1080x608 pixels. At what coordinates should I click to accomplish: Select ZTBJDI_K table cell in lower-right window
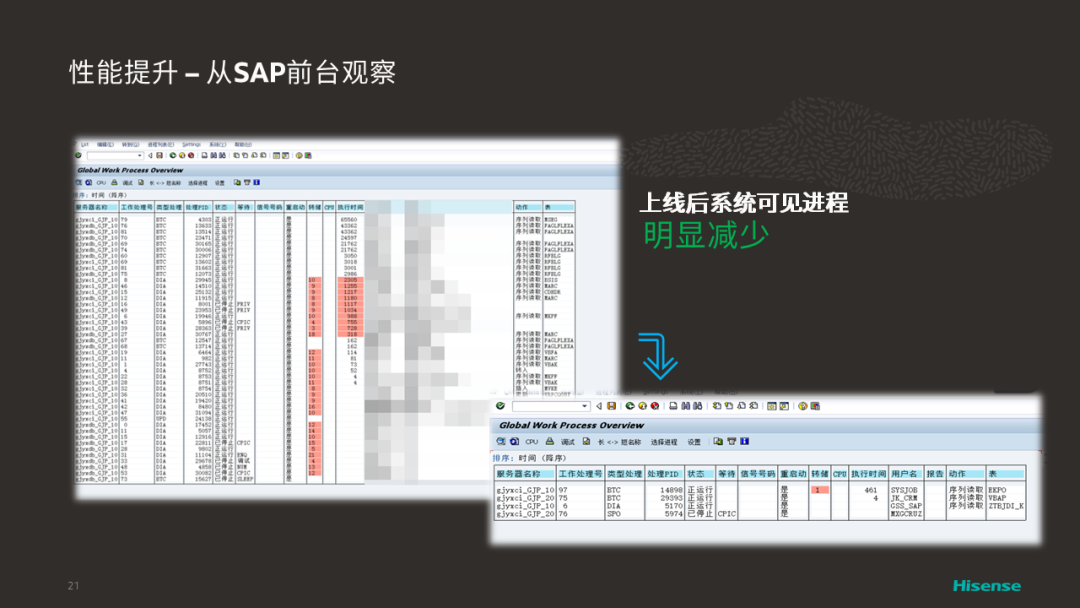click(x=1006, y=505)
